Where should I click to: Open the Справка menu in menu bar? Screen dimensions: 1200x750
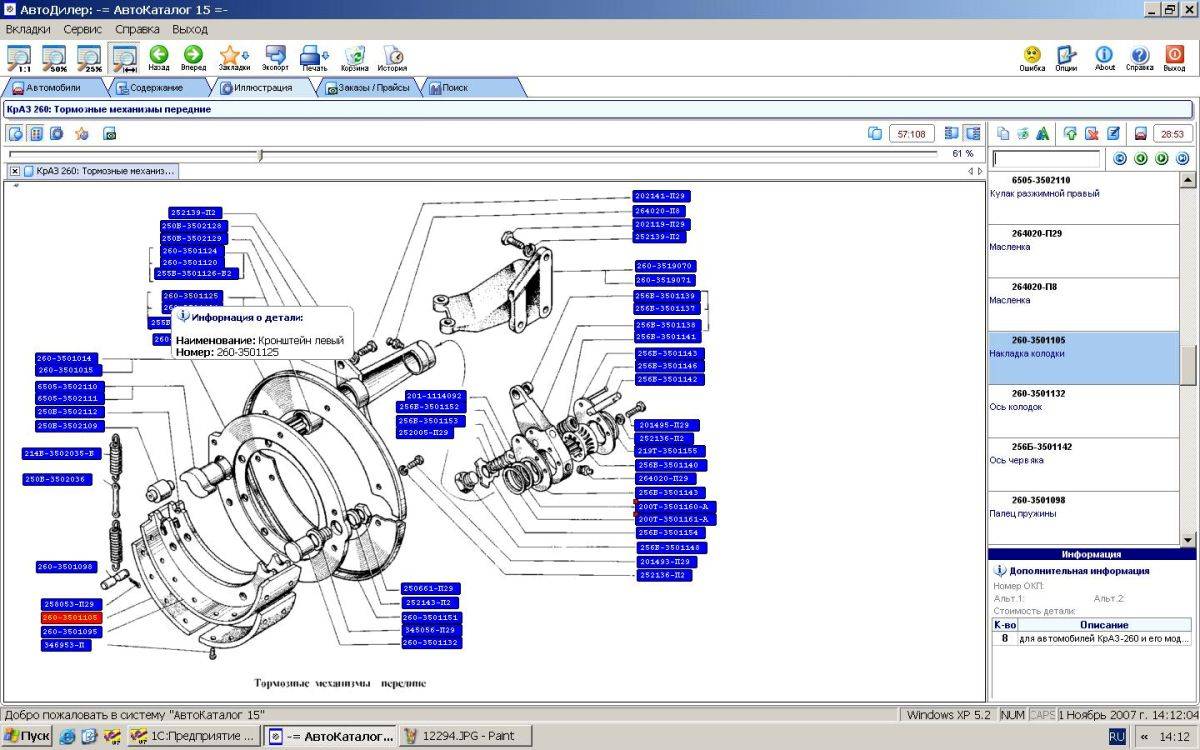pyautogui.click(x=137, y=29)
